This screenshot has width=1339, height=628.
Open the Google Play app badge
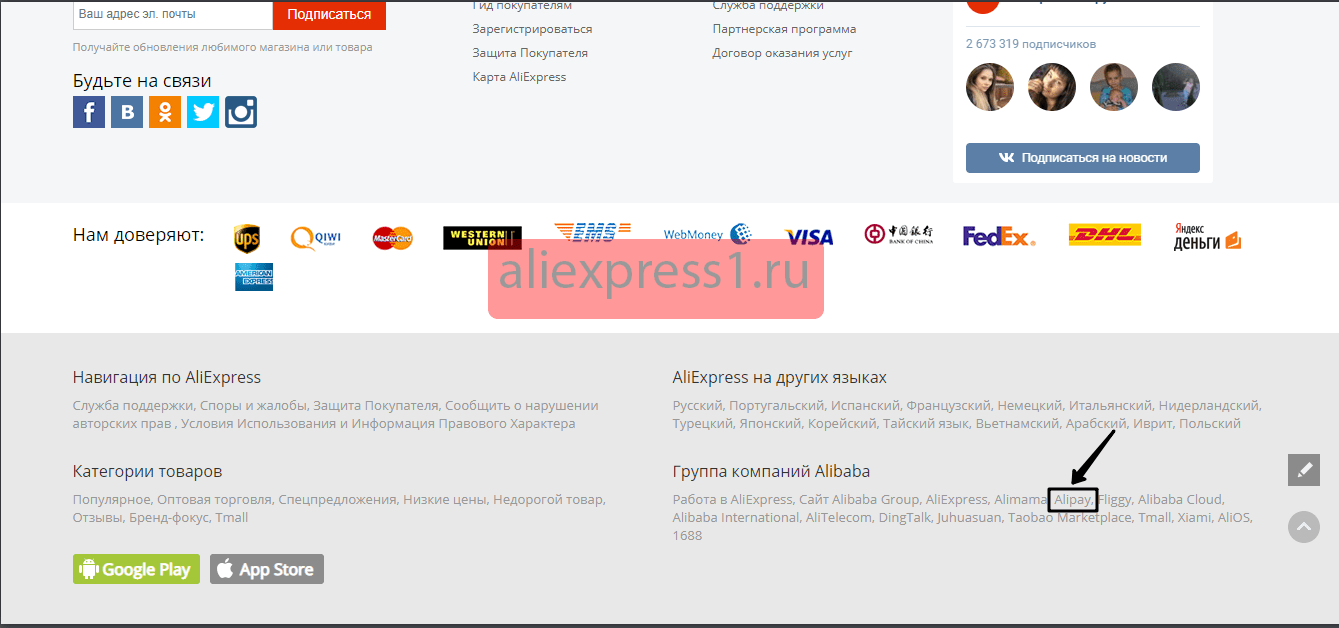[x=136, y=569]
